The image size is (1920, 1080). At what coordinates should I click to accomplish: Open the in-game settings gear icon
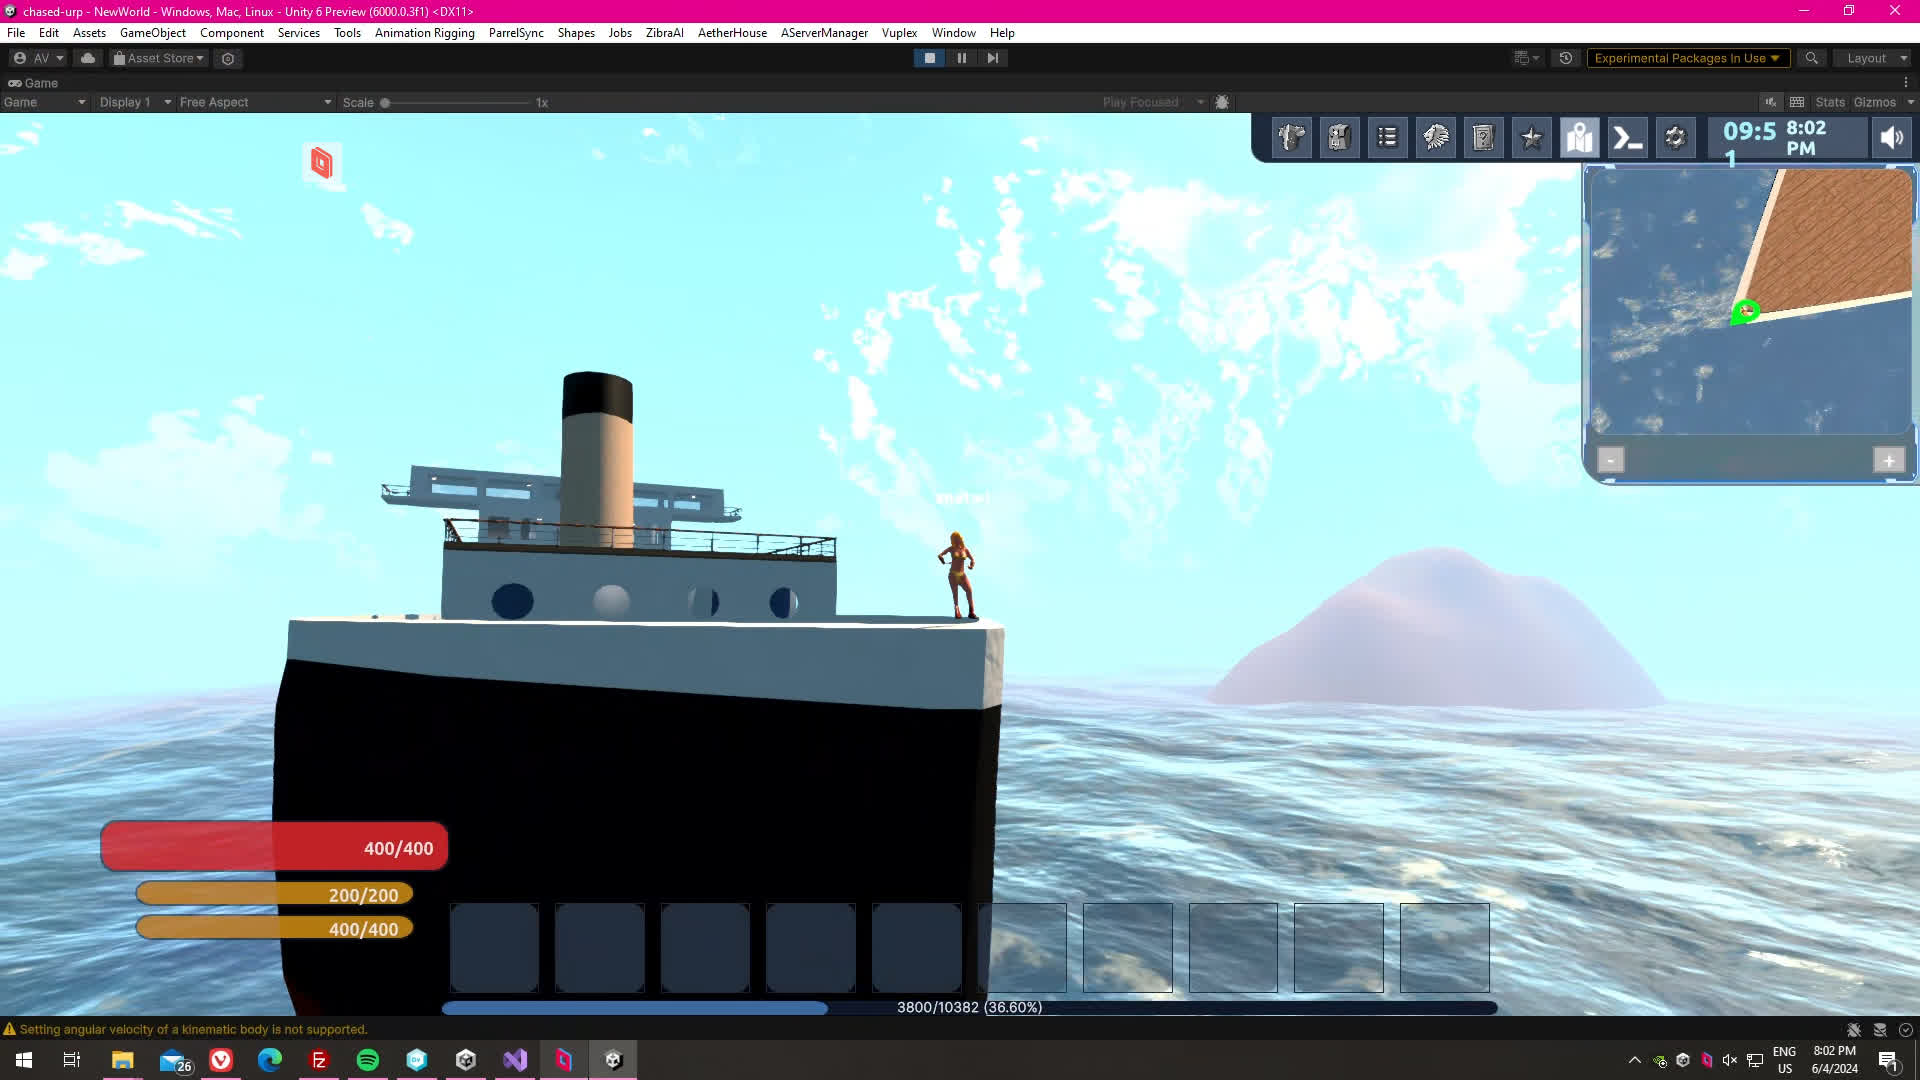1675,138
